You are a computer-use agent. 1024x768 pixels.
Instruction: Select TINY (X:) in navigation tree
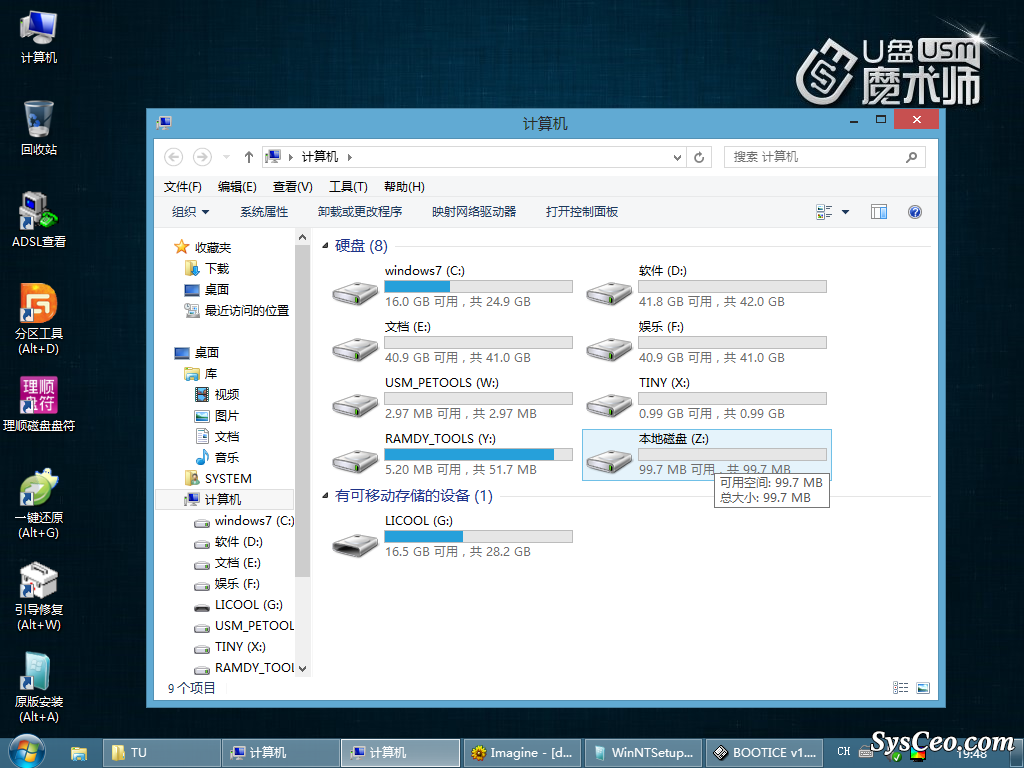(x=230, y=647)
